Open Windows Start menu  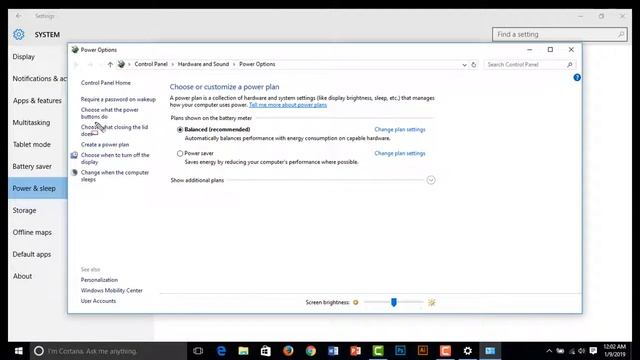pos(18,351)
